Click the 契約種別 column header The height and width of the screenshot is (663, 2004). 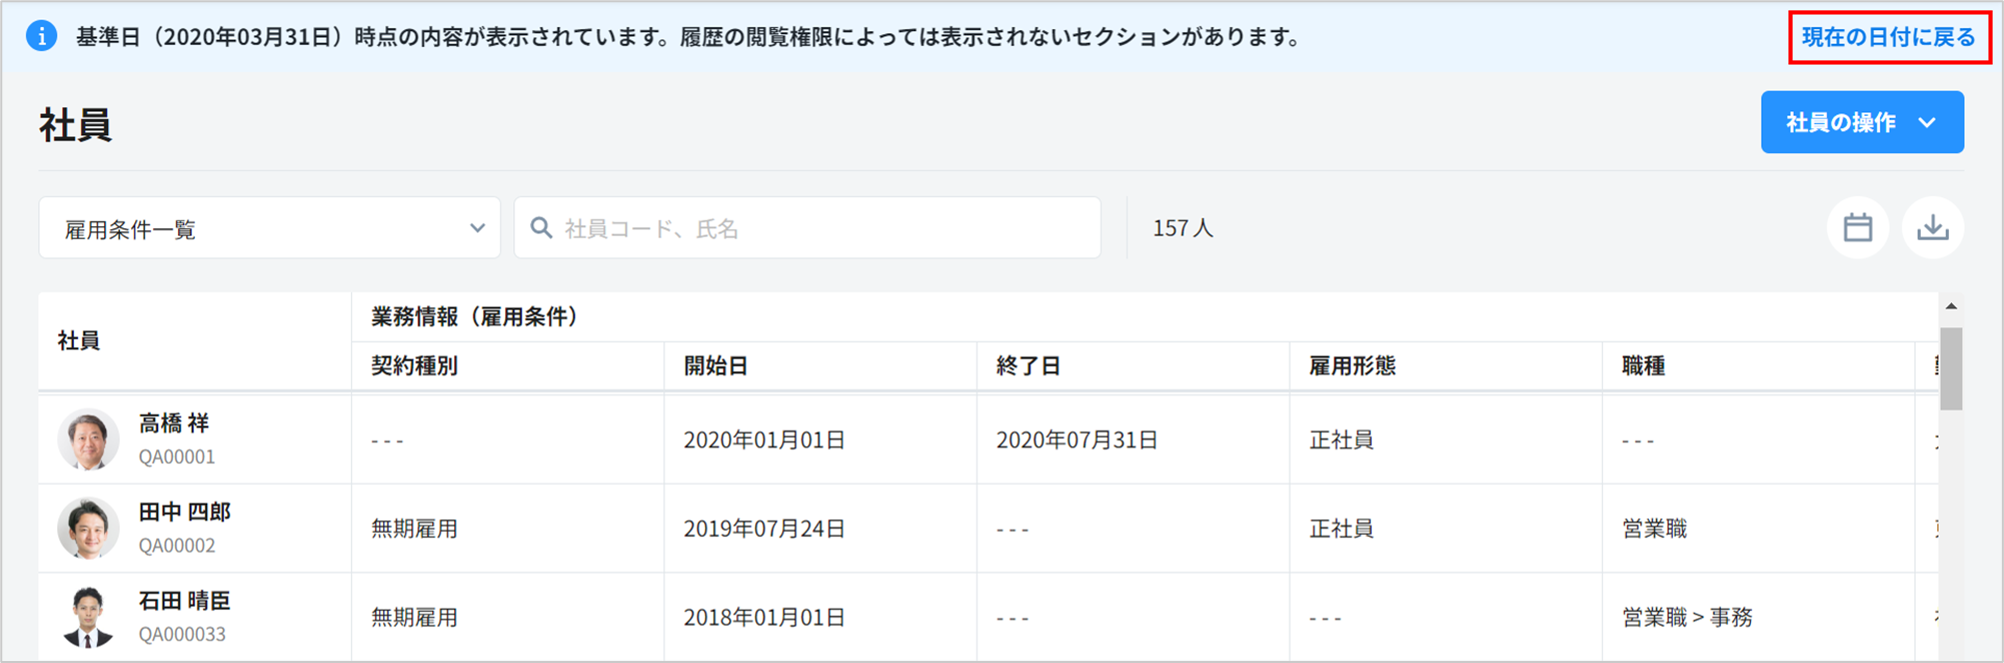415,366
